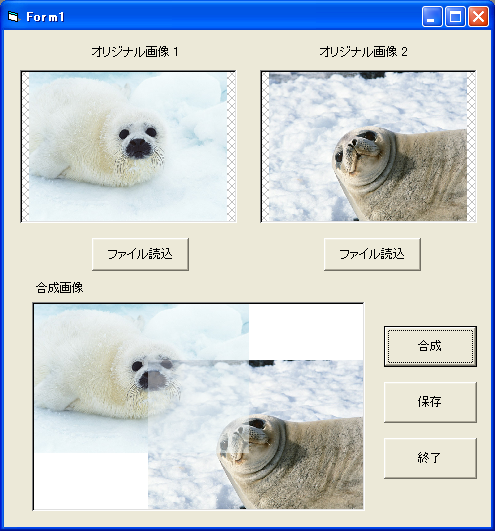Viewport: 495px width, 531px height.
Task: Select the white baby seal image box
Action: click(128, 146)
